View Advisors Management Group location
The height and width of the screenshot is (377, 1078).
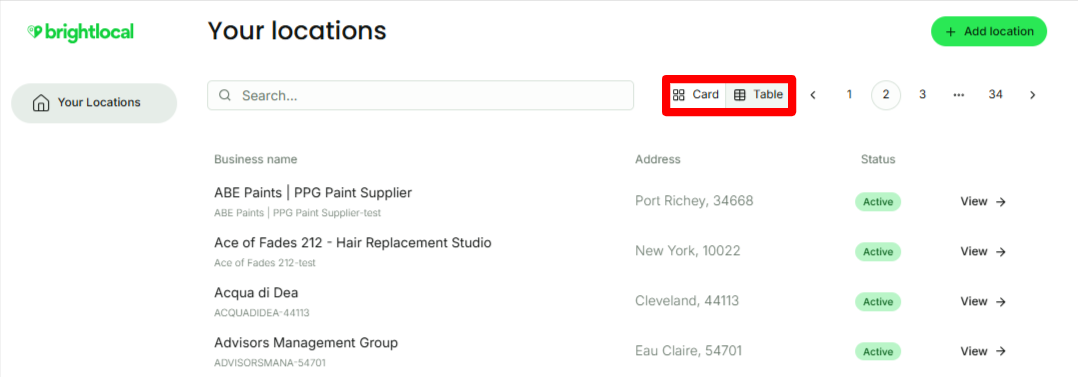983,352
